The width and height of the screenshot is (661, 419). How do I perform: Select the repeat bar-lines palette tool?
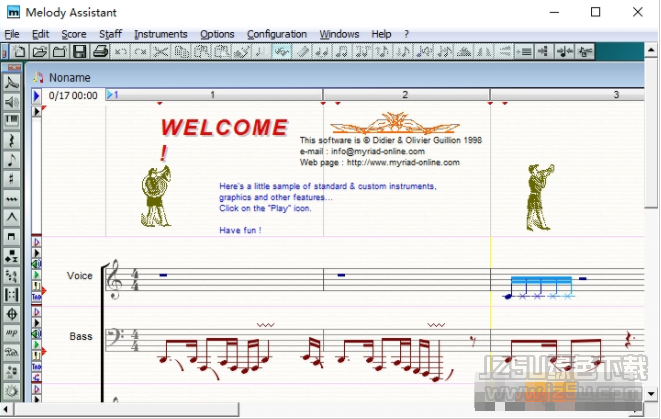pos(12,295)
